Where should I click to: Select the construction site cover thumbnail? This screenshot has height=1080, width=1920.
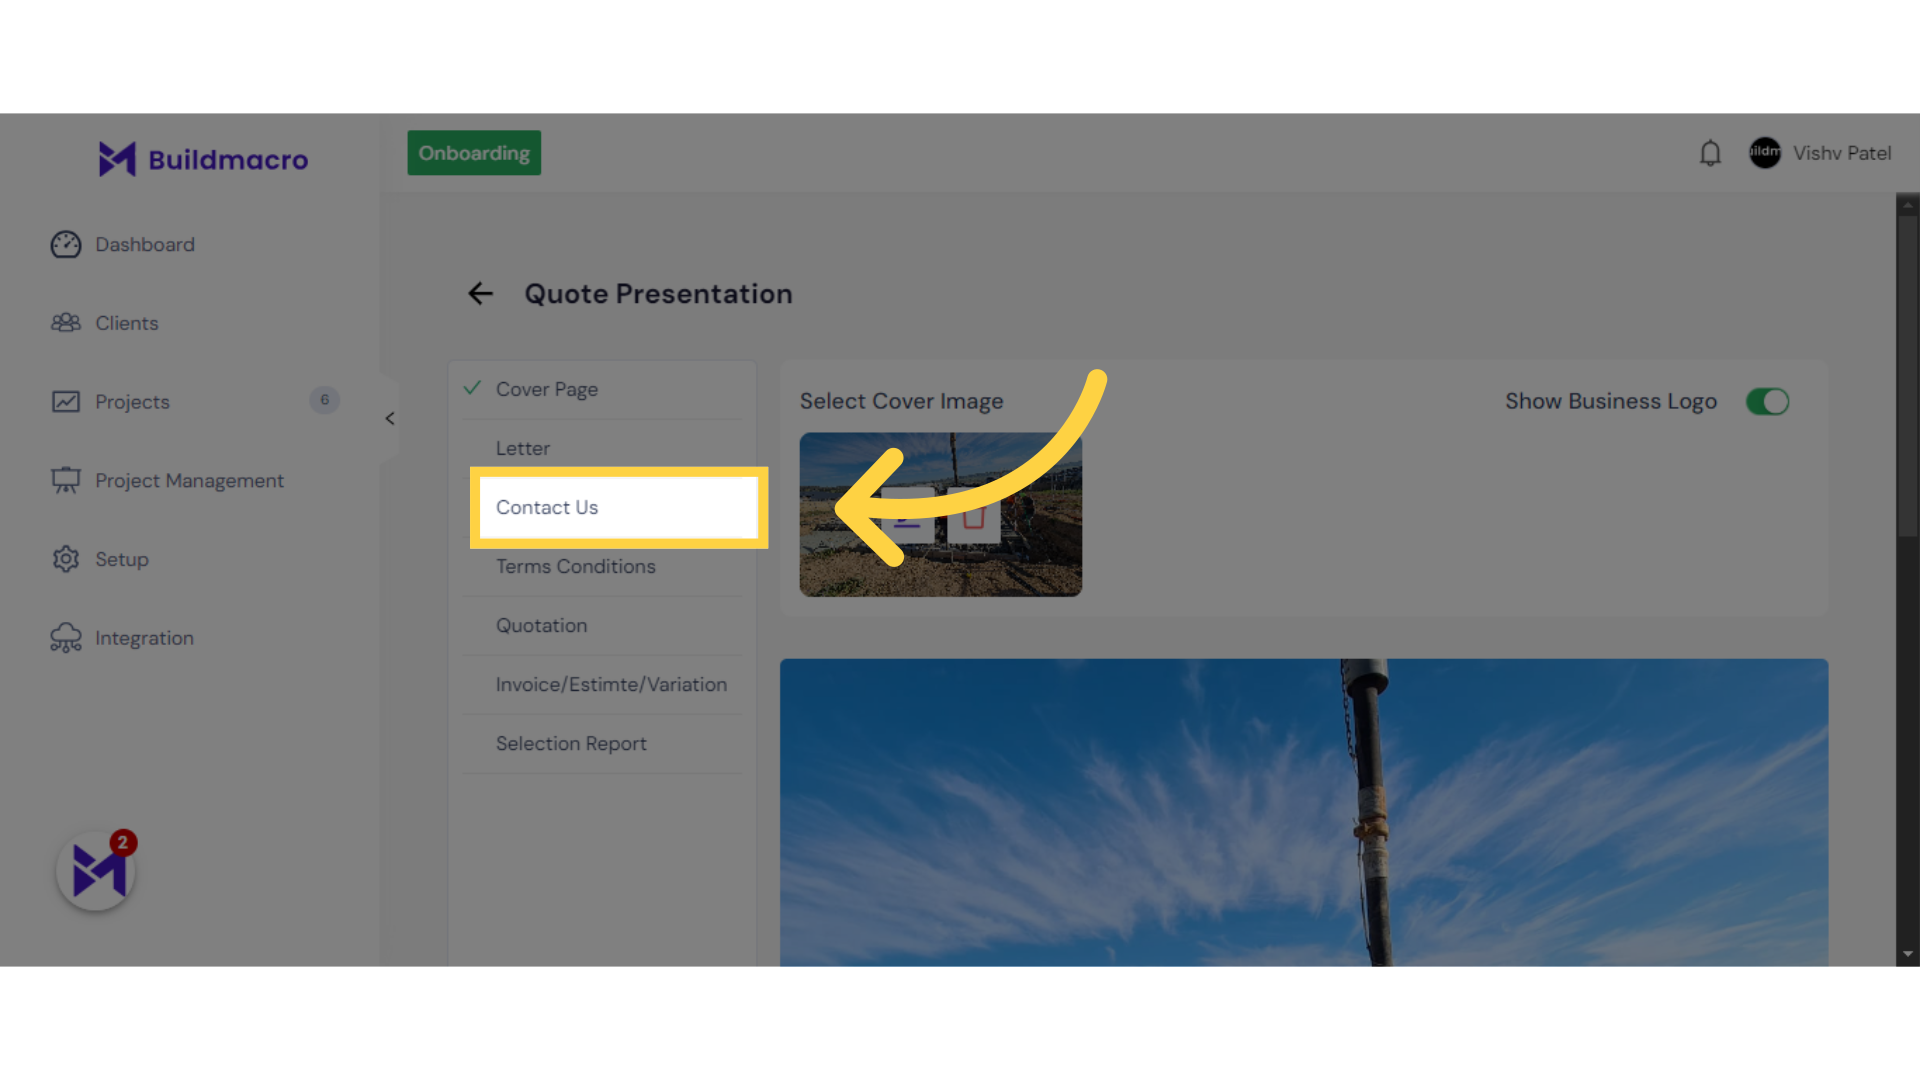(942, 514)
